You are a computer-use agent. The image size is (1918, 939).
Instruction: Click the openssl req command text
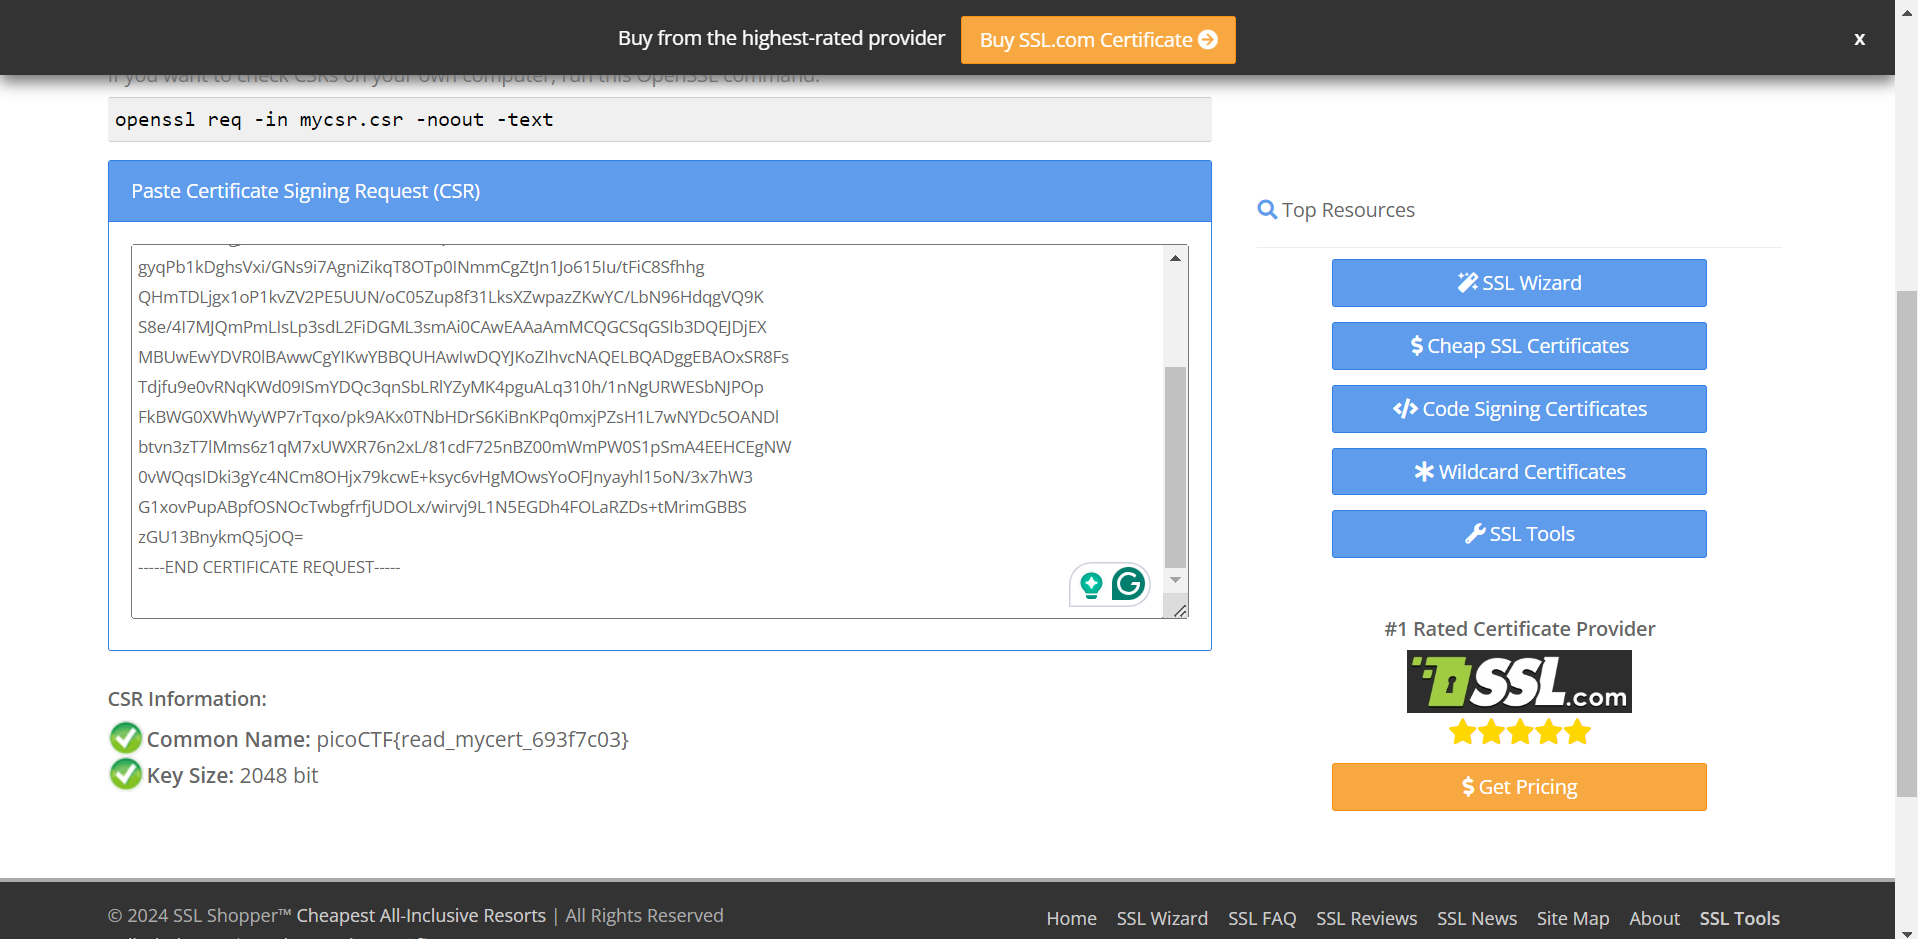coord(334,120)
